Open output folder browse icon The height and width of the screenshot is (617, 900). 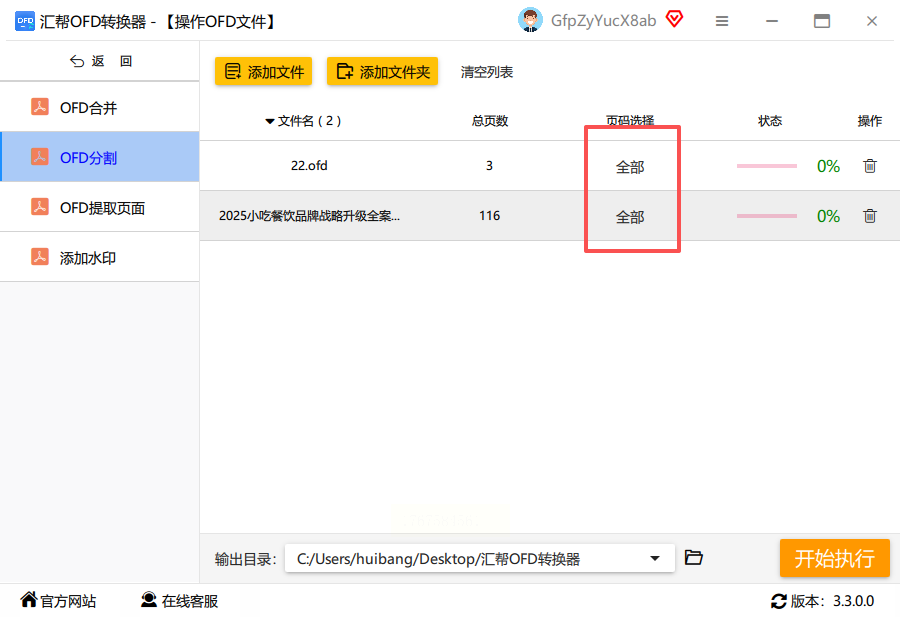click(x=693, y=557)
